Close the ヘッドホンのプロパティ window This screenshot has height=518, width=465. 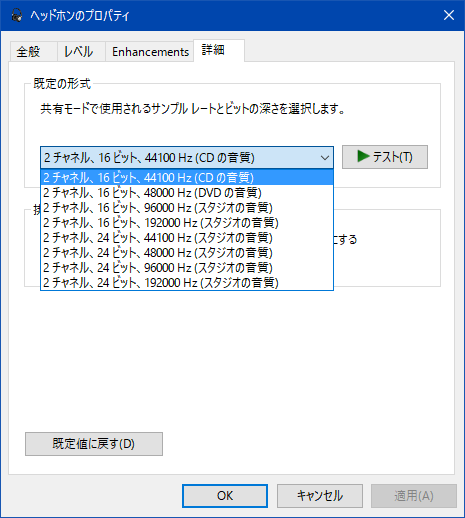pyautogui.click(x=449, y=15)
